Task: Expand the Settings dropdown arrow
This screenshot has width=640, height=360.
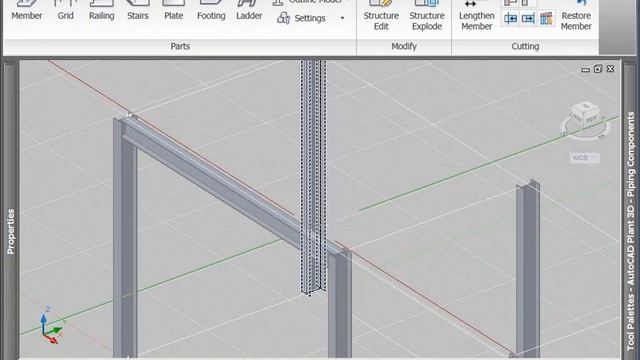Action: pyautogui.click(x=342, y=18)
